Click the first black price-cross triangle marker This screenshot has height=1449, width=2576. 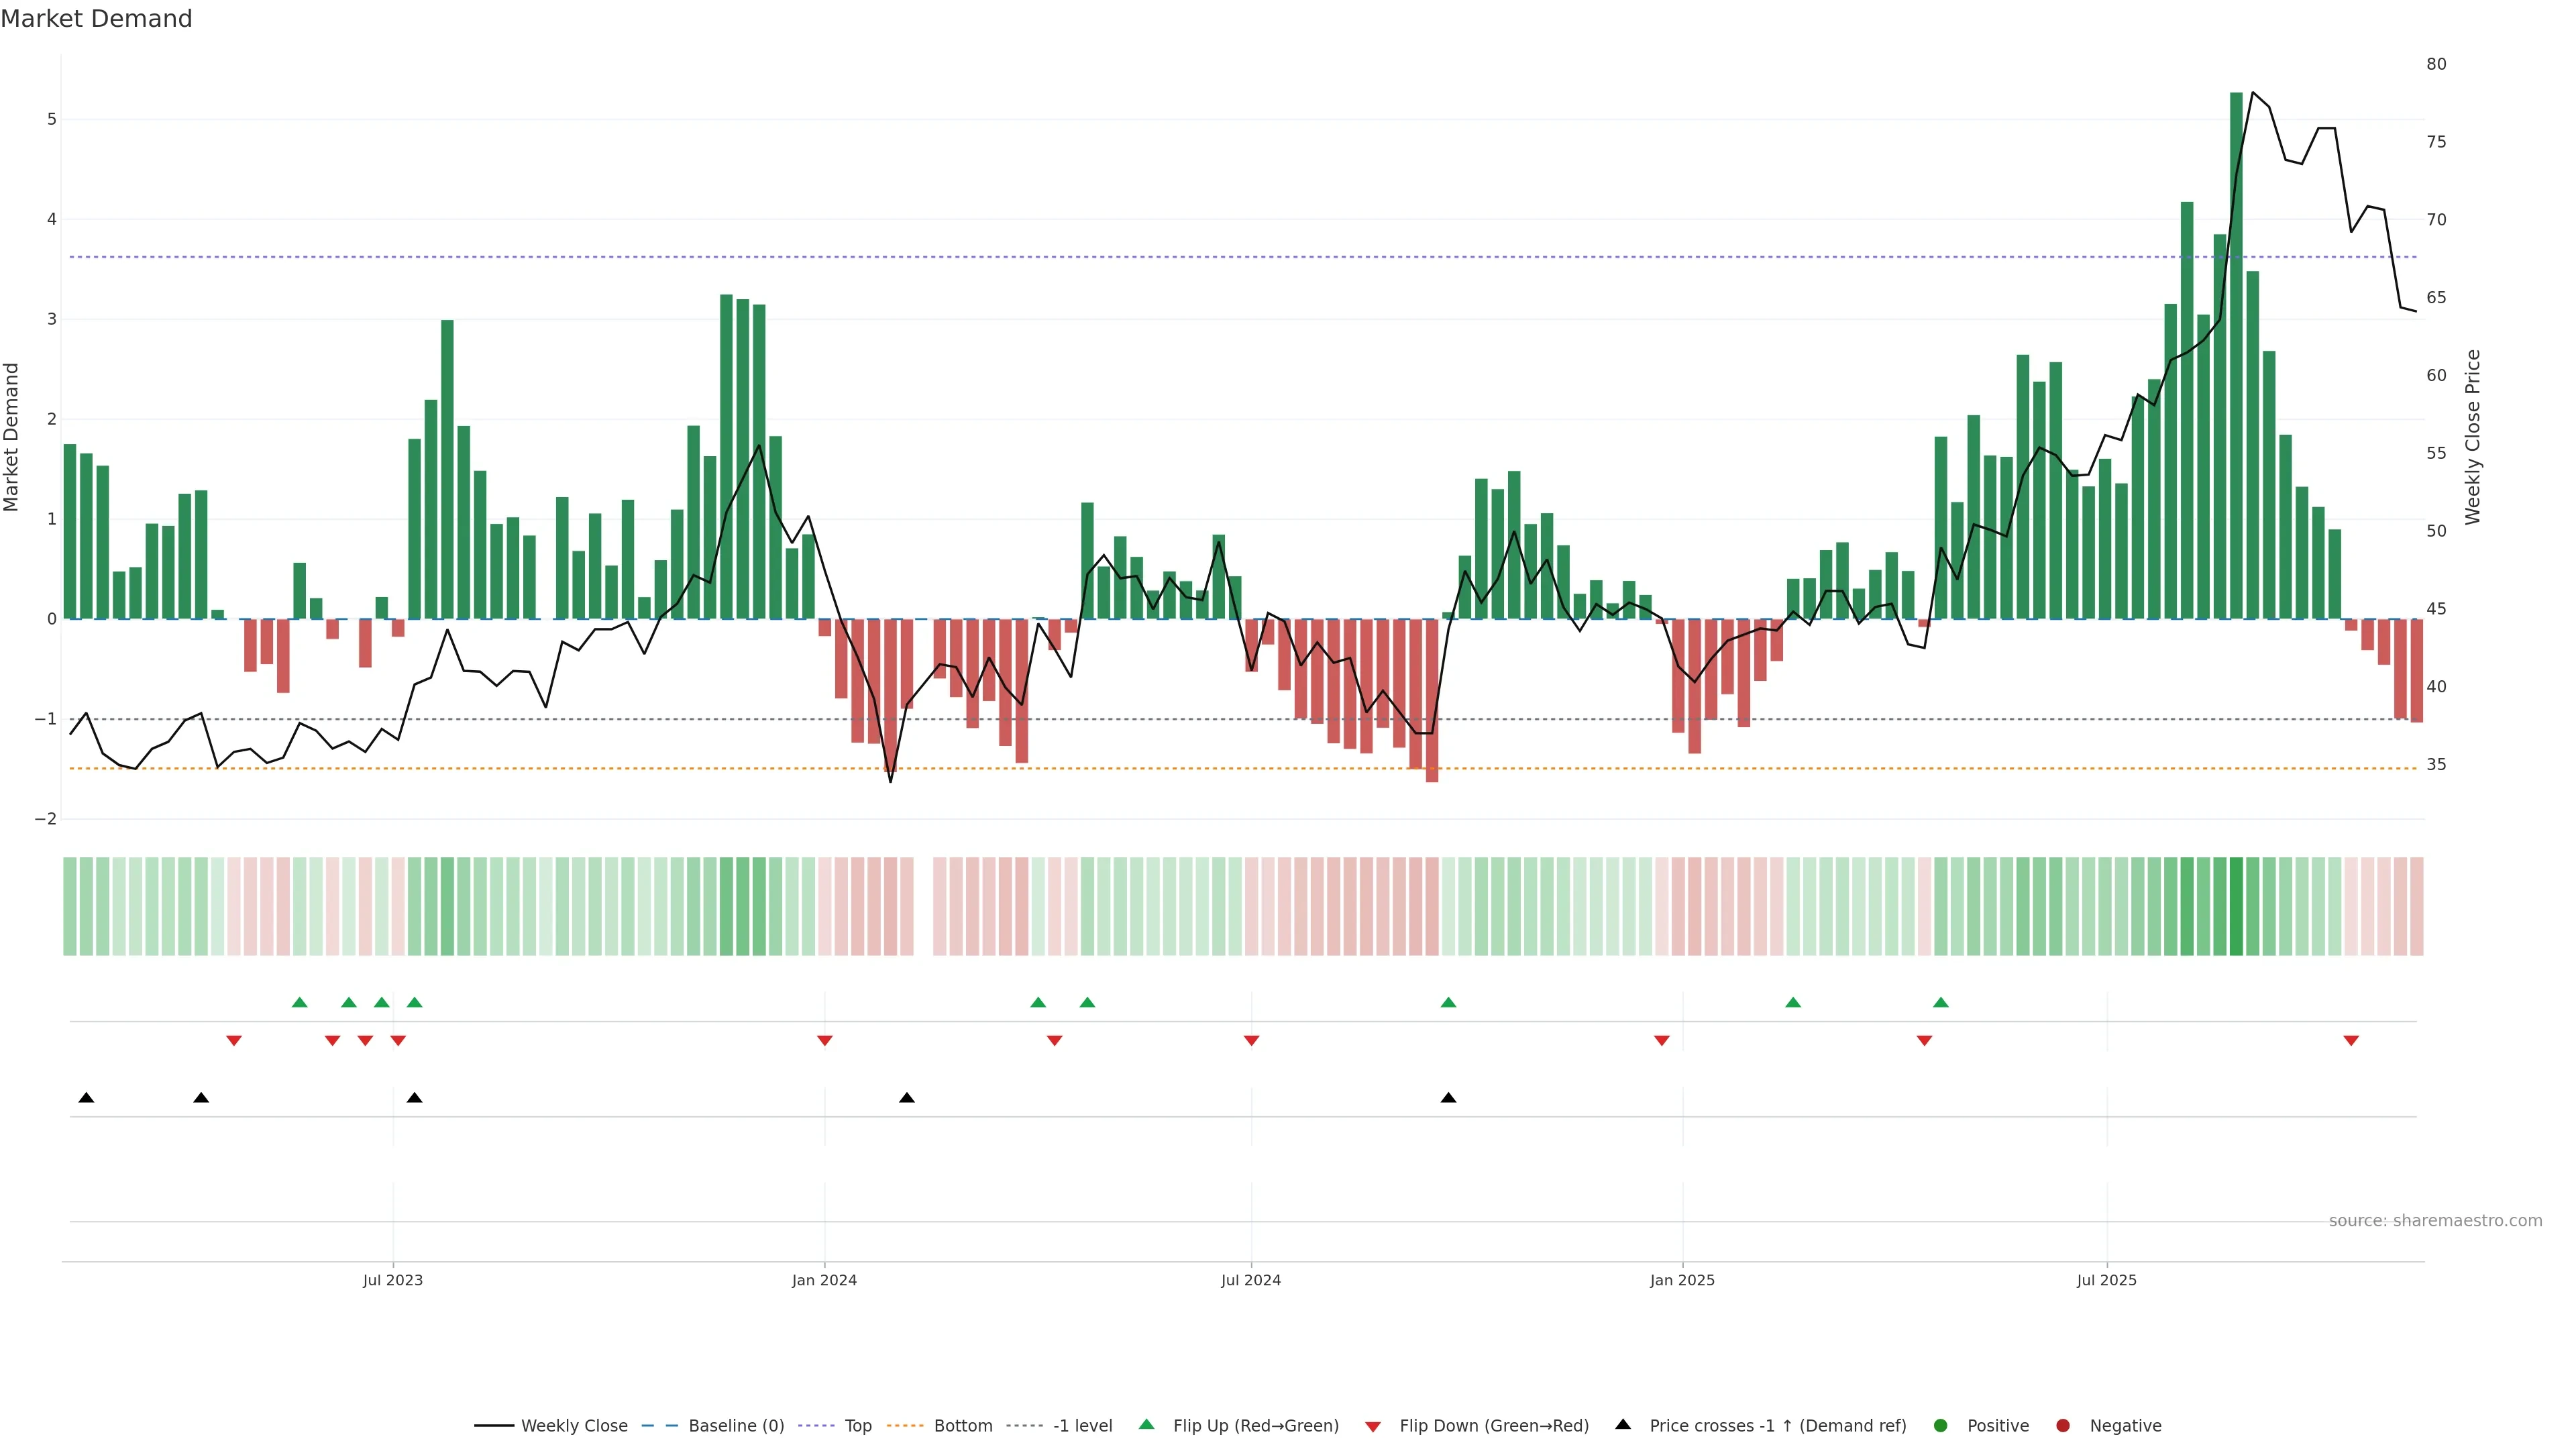[x=86, y=1098]
